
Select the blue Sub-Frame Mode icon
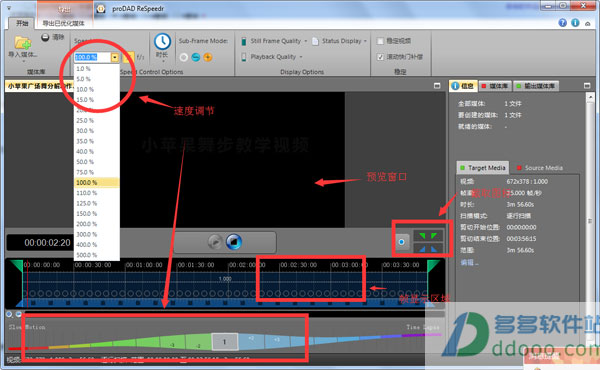196,57
